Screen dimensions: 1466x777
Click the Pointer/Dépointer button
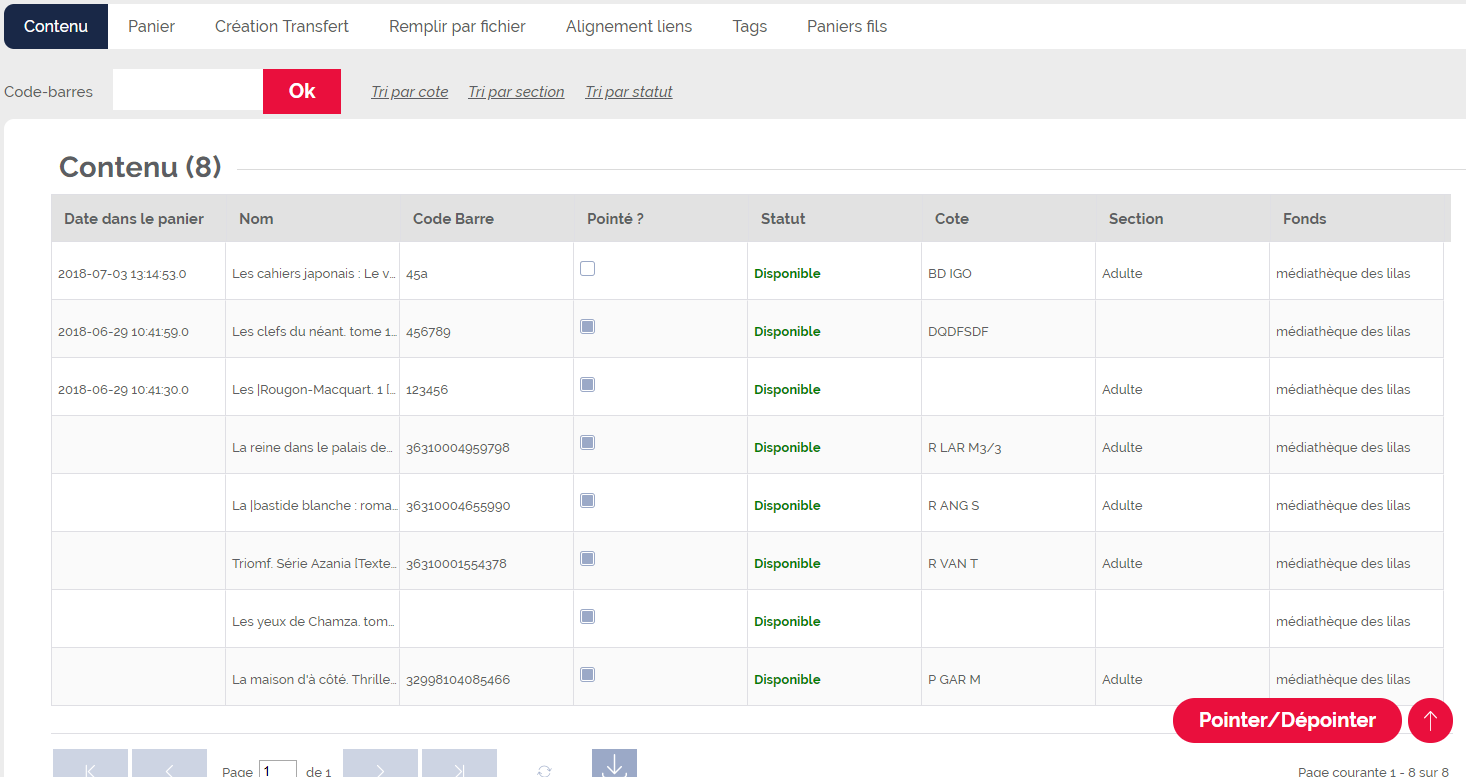pyautogui.click(x=1287, y=720)
